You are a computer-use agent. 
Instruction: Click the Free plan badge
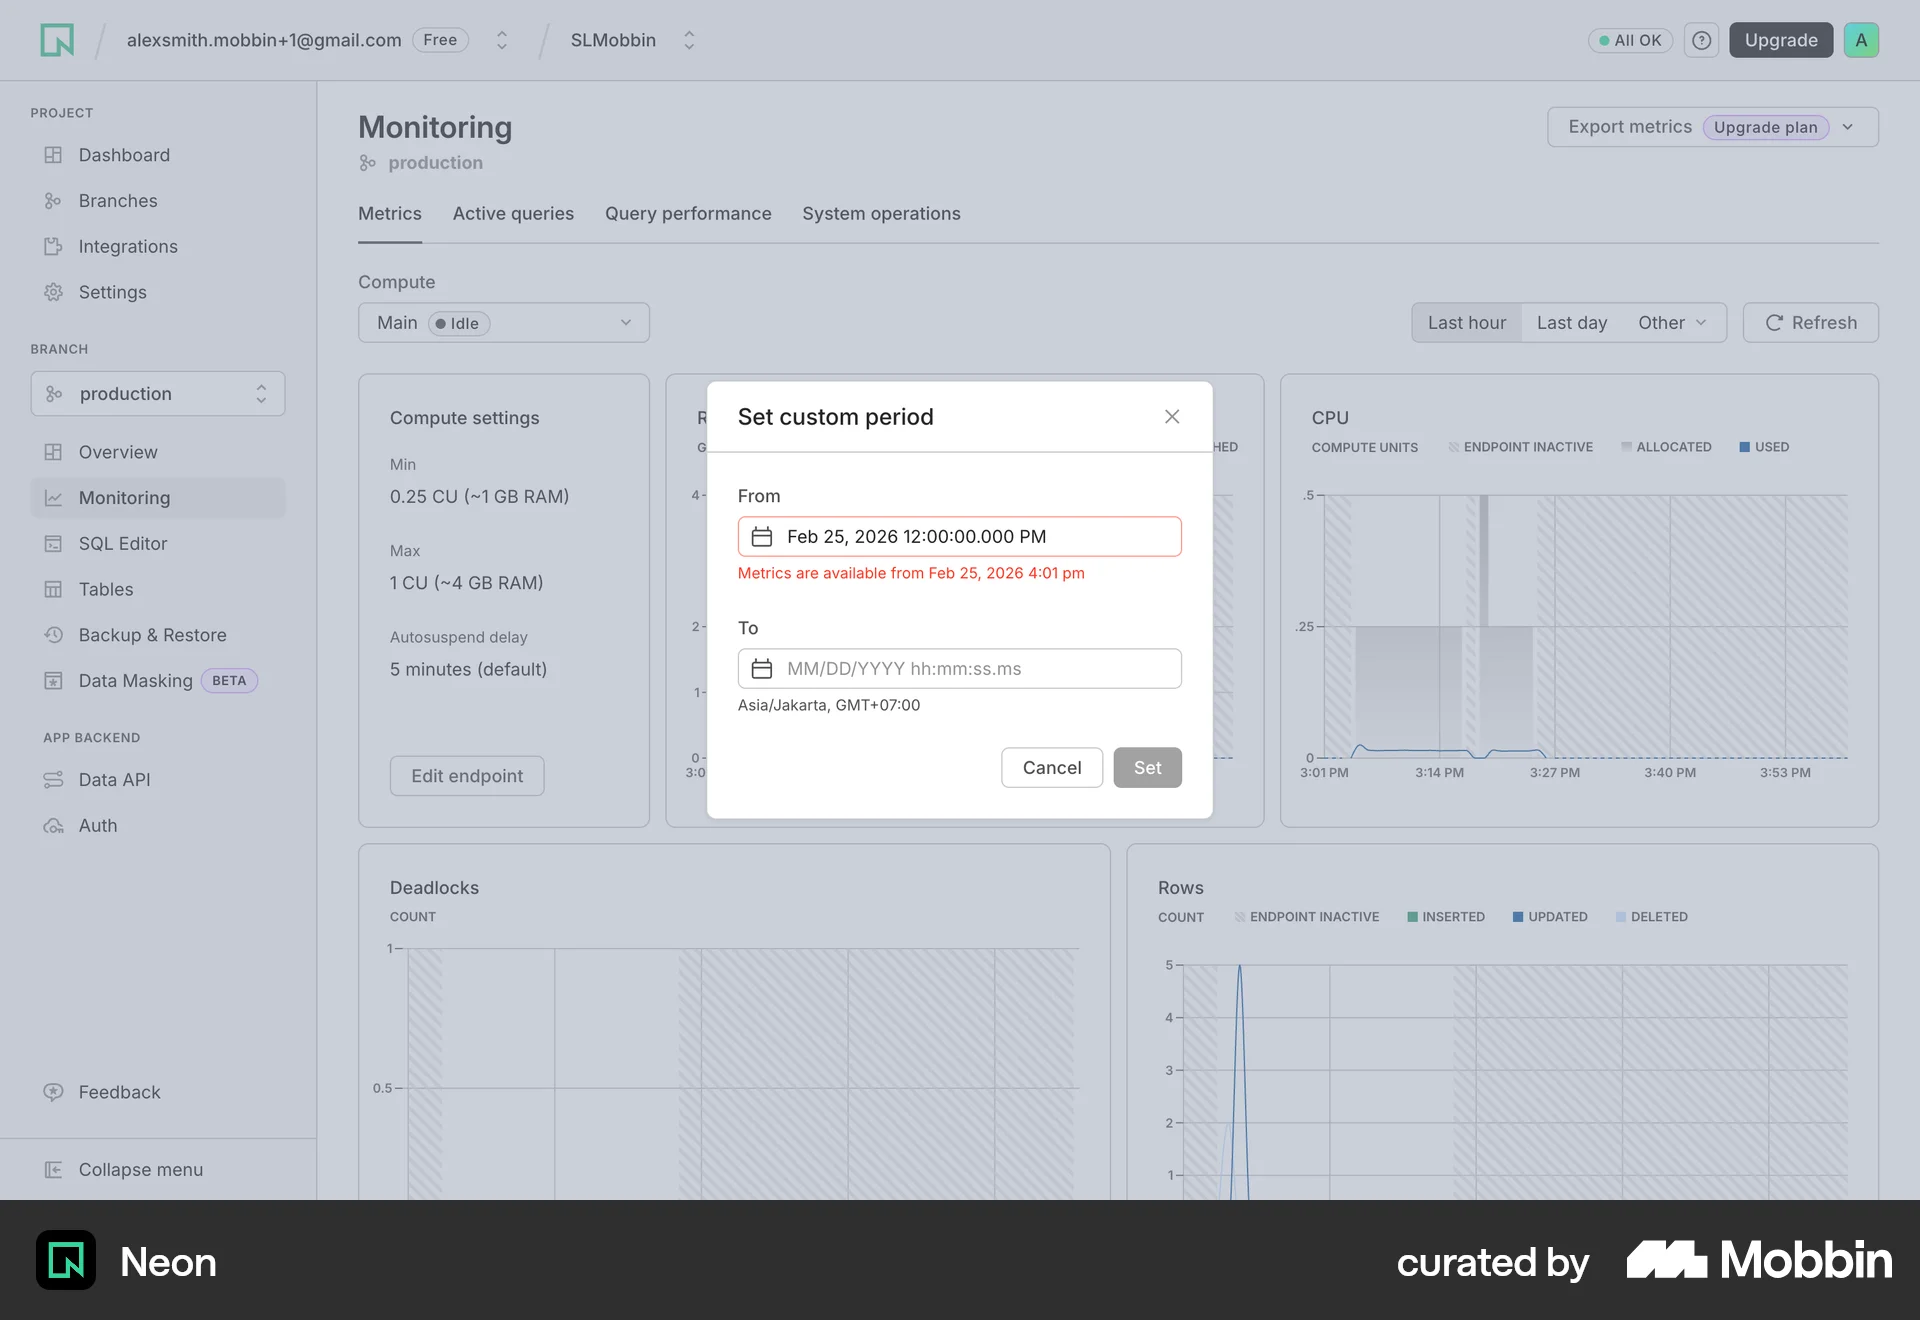click(440, 40)
